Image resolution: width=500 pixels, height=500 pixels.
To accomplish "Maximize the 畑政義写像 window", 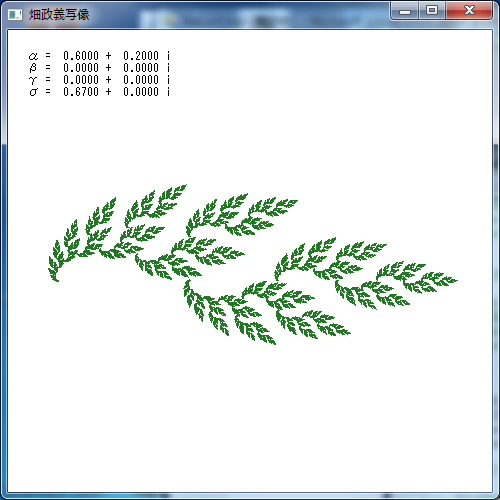I will [x=432, y=11].
